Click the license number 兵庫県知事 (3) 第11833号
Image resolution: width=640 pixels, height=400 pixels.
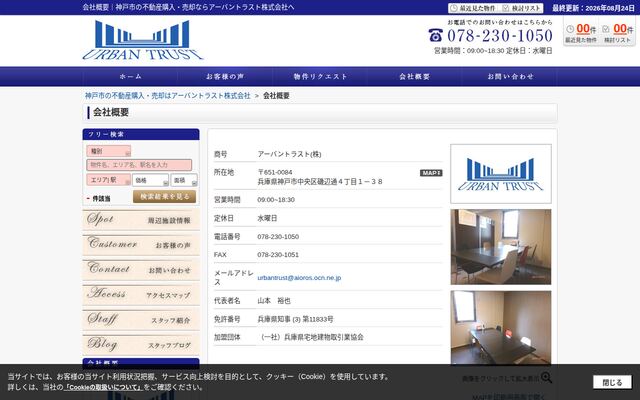(296, 319)
